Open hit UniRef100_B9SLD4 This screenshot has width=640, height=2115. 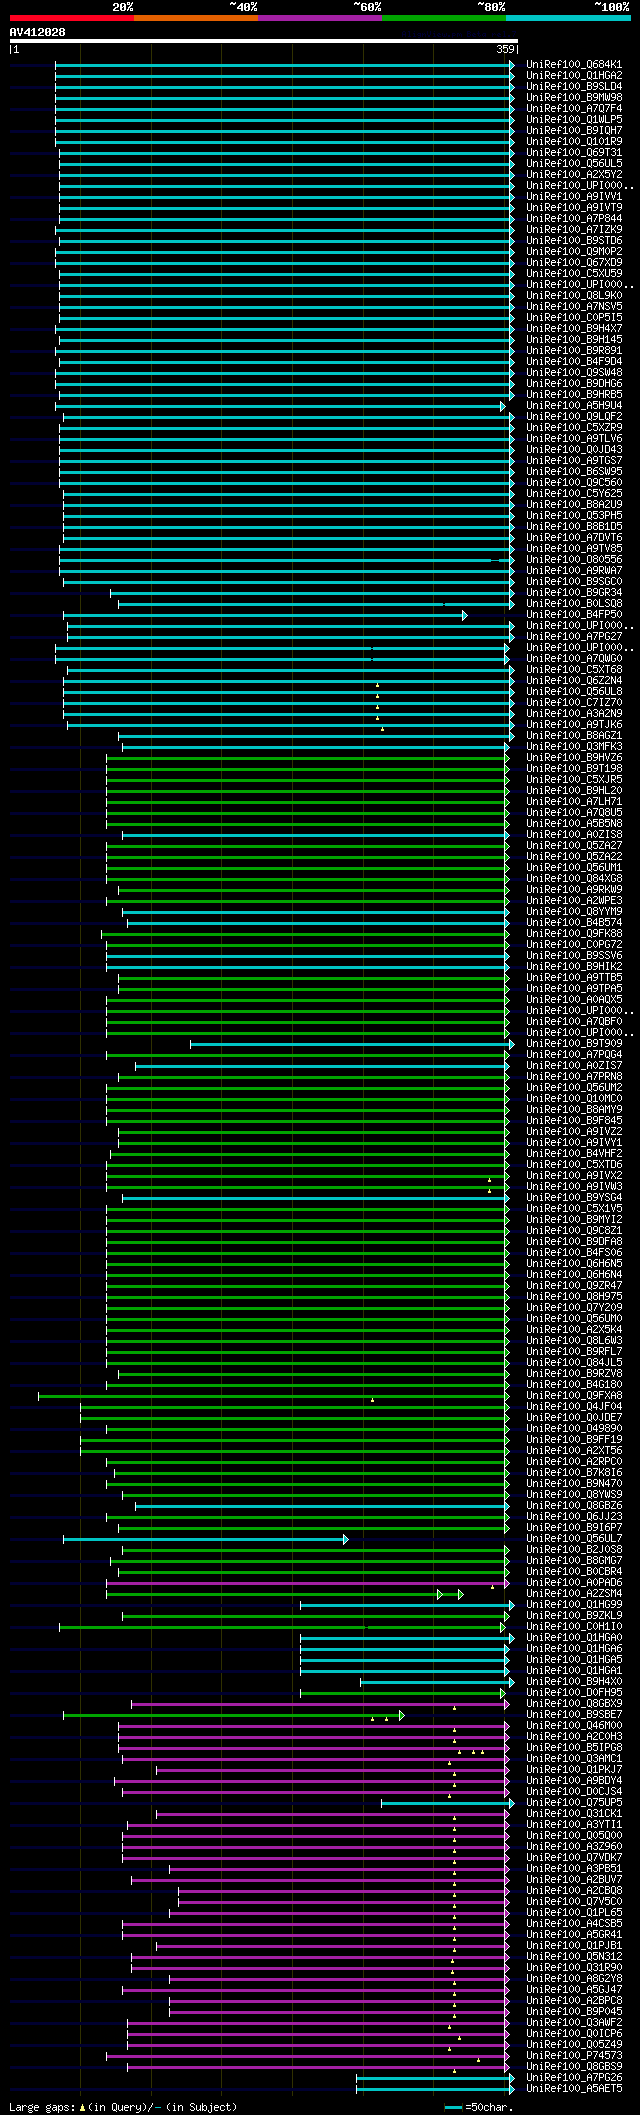pos(574,86)
